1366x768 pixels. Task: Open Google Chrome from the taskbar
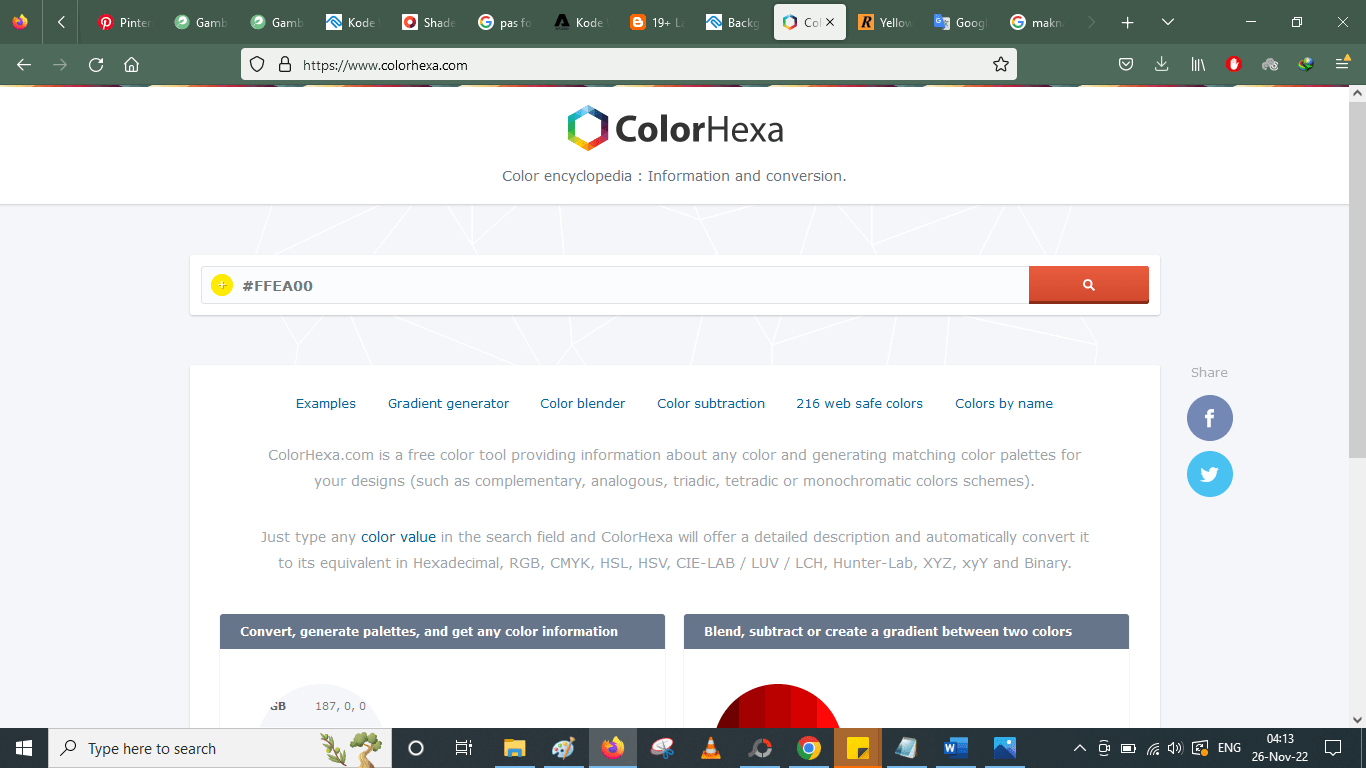(809, 748)
